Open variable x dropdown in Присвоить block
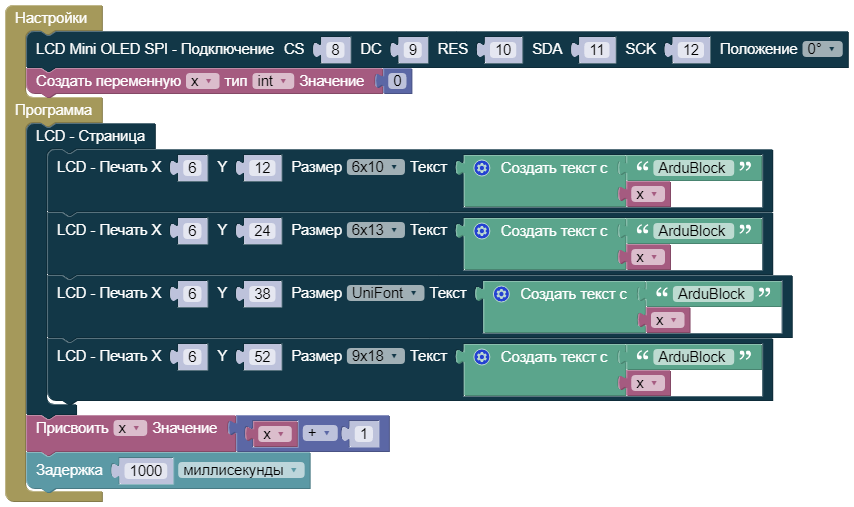This screenshot has width=854, height=507. 130,428
